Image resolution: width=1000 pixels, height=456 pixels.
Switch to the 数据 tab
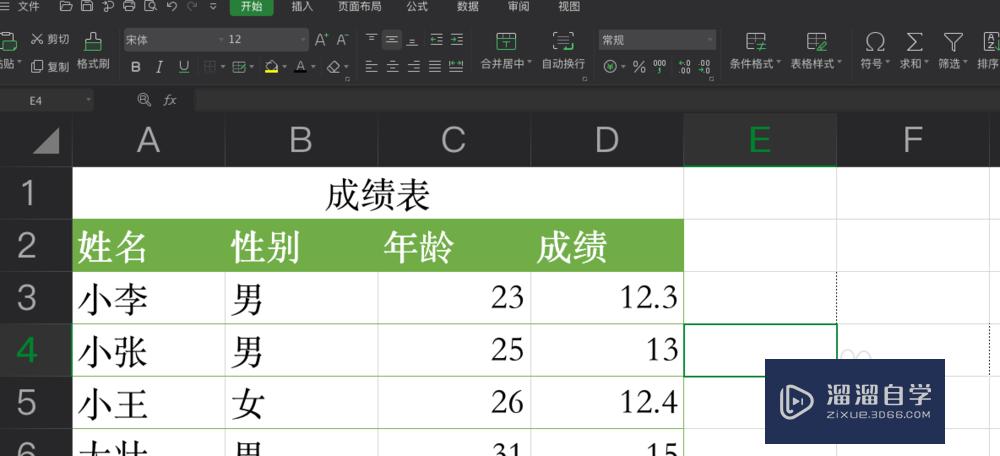(x=468, y=7)
